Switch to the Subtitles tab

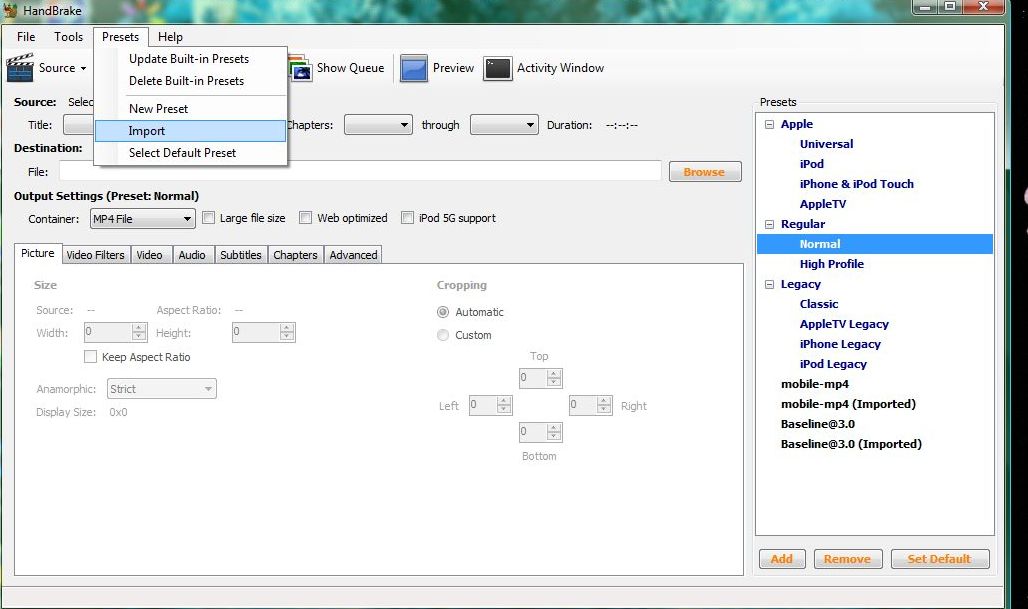point(240,255)
